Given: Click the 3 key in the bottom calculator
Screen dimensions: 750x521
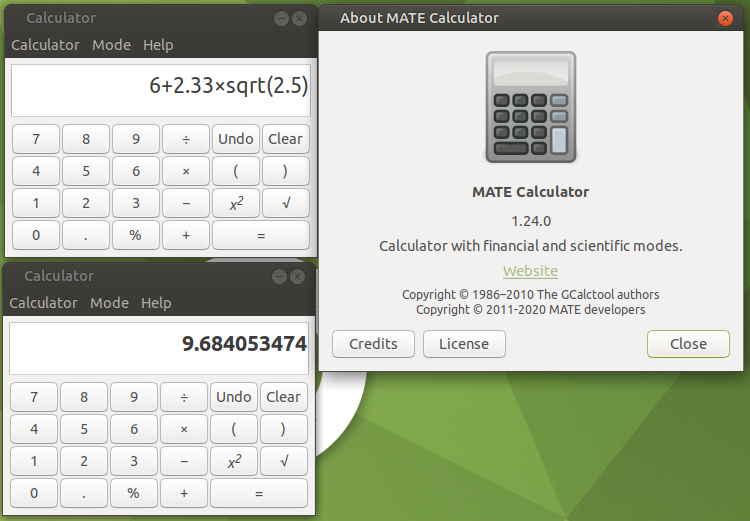Looking at the screenshot, I should pyautogui.click(x=134, y=461).
